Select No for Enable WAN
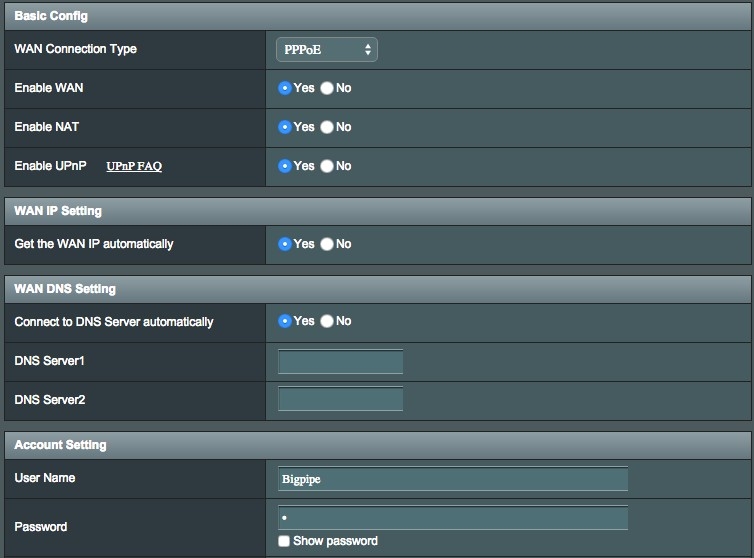This screenshot has height=558, width=754. 327,88
